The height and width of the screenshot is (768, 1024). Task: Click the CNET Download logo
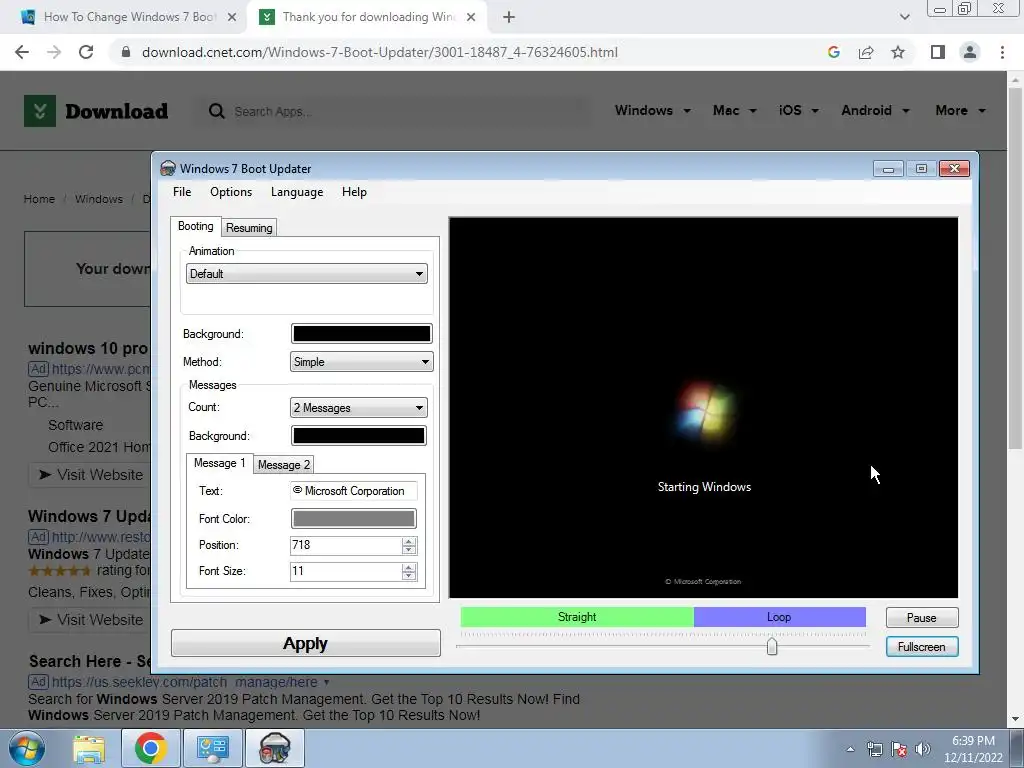point(96,111)
